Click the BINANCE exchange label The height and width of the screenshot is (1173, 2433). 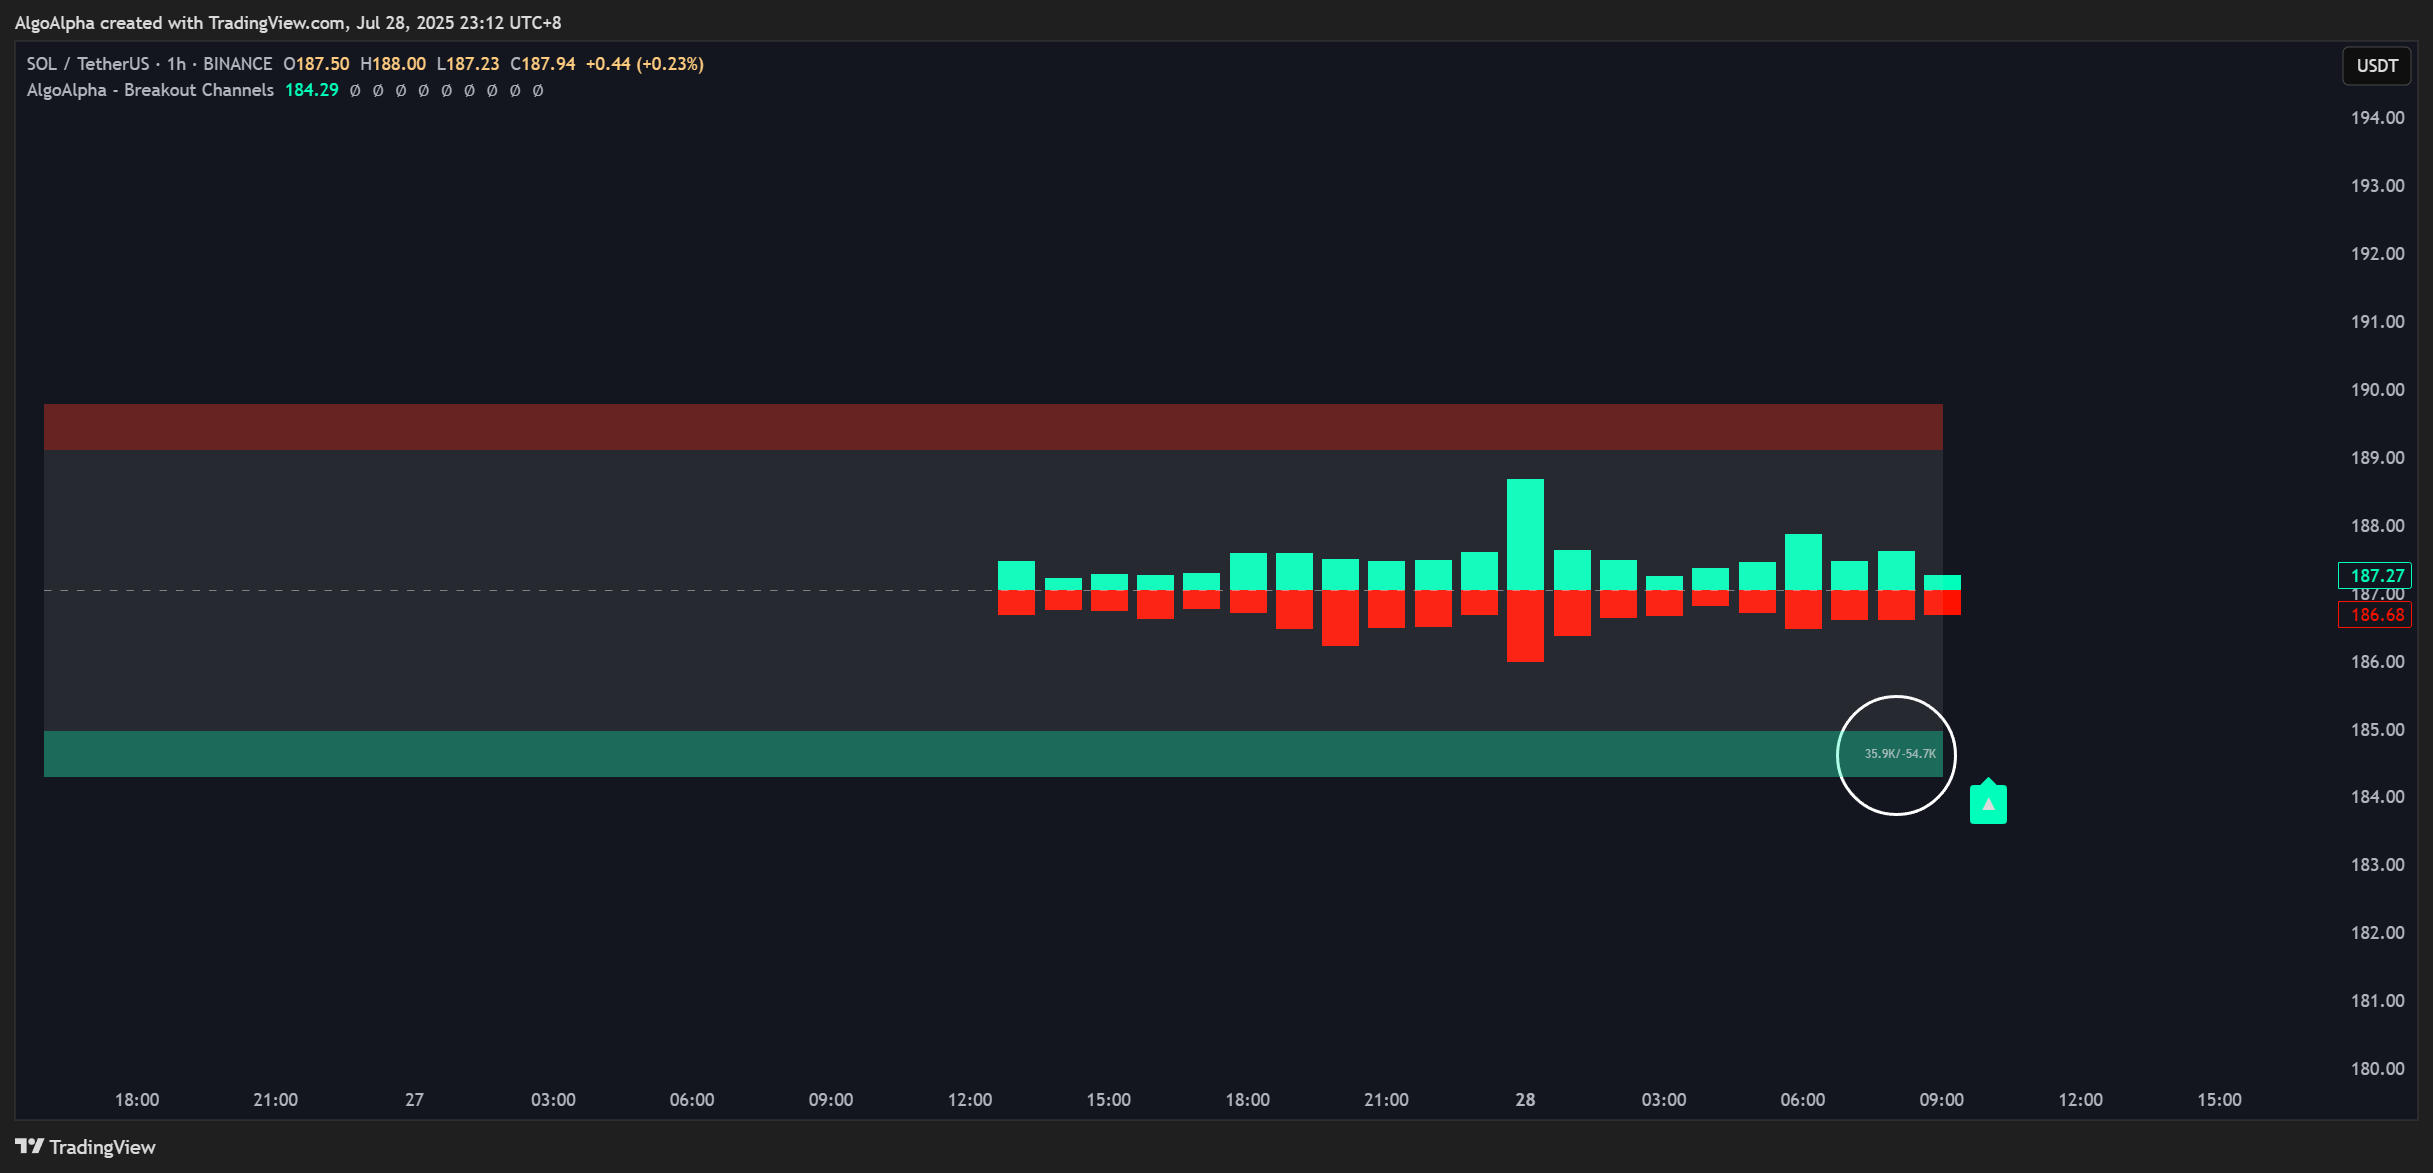tap(238, 64)
